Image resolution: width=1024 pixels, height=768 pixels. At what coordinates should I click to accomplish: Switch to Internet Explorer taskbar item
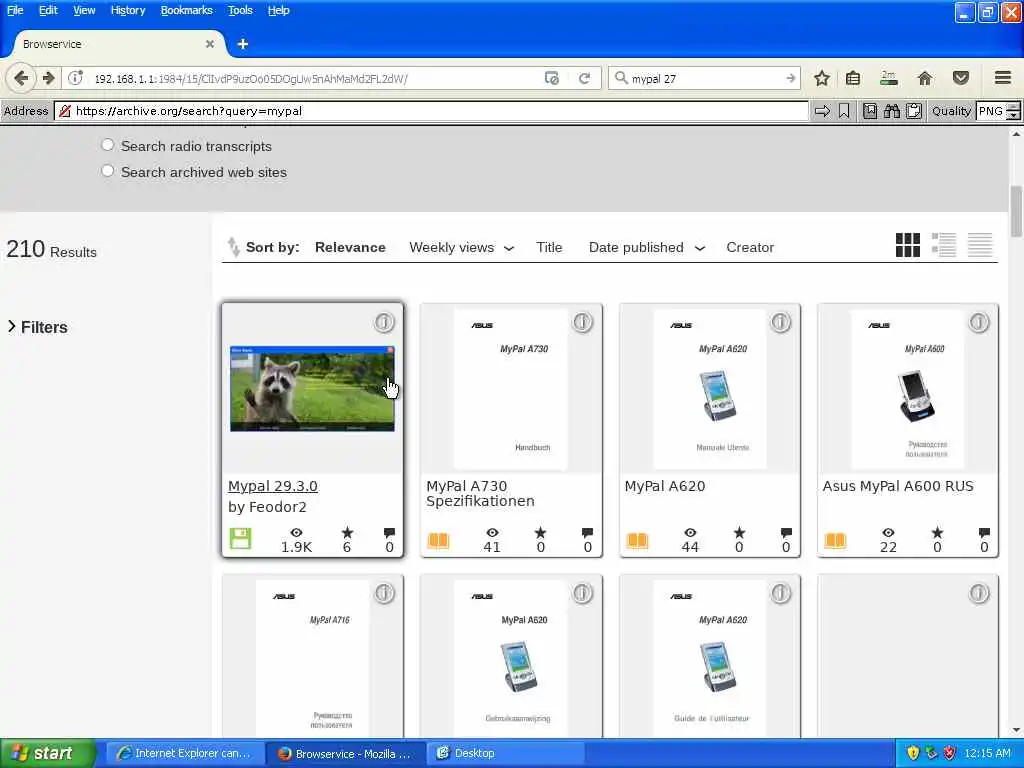186,753
